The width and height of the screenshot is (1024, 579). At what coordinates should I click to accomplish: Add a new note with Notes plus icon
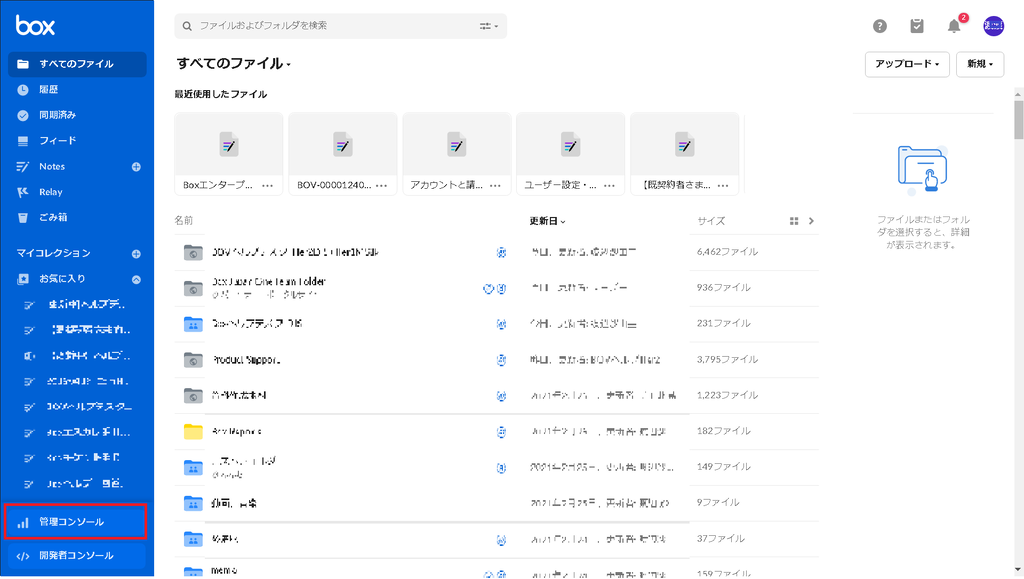tap(136, 166)
